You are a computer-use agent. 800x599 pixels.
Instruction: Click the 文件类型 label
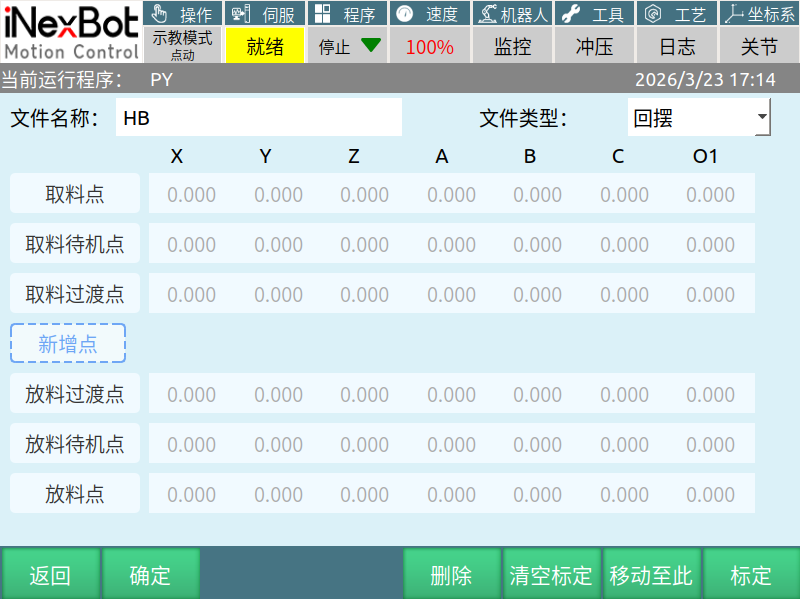point(523,118)
